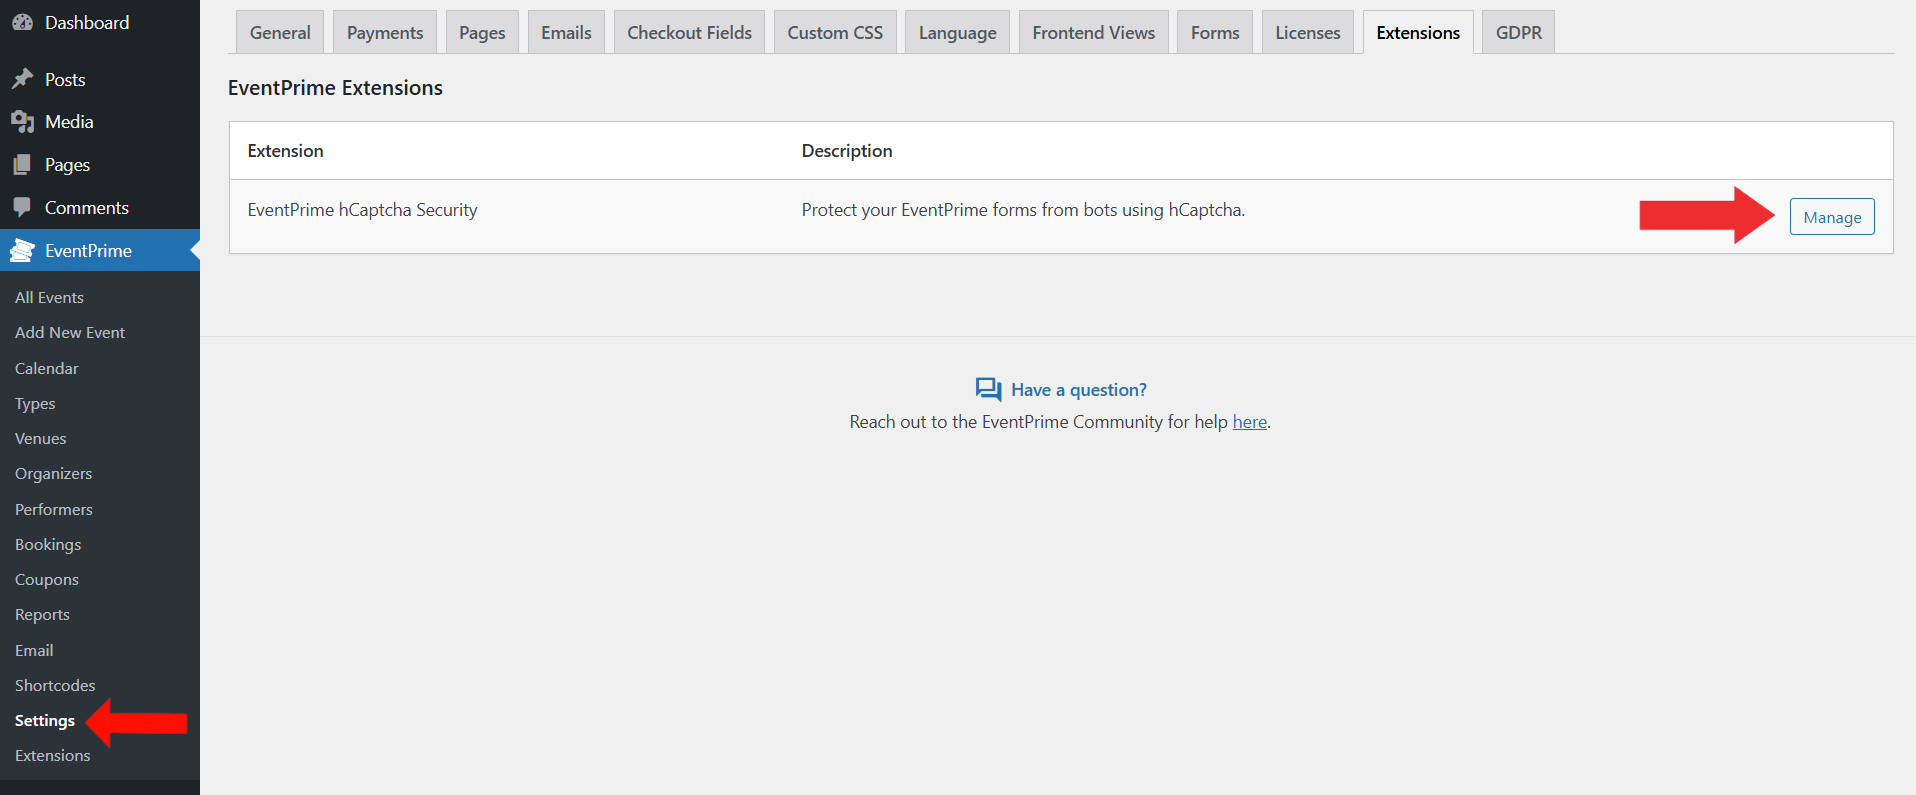Click the Posts pushpin icon
This screenshot has height=795, width=1916.
click(22, 79)
